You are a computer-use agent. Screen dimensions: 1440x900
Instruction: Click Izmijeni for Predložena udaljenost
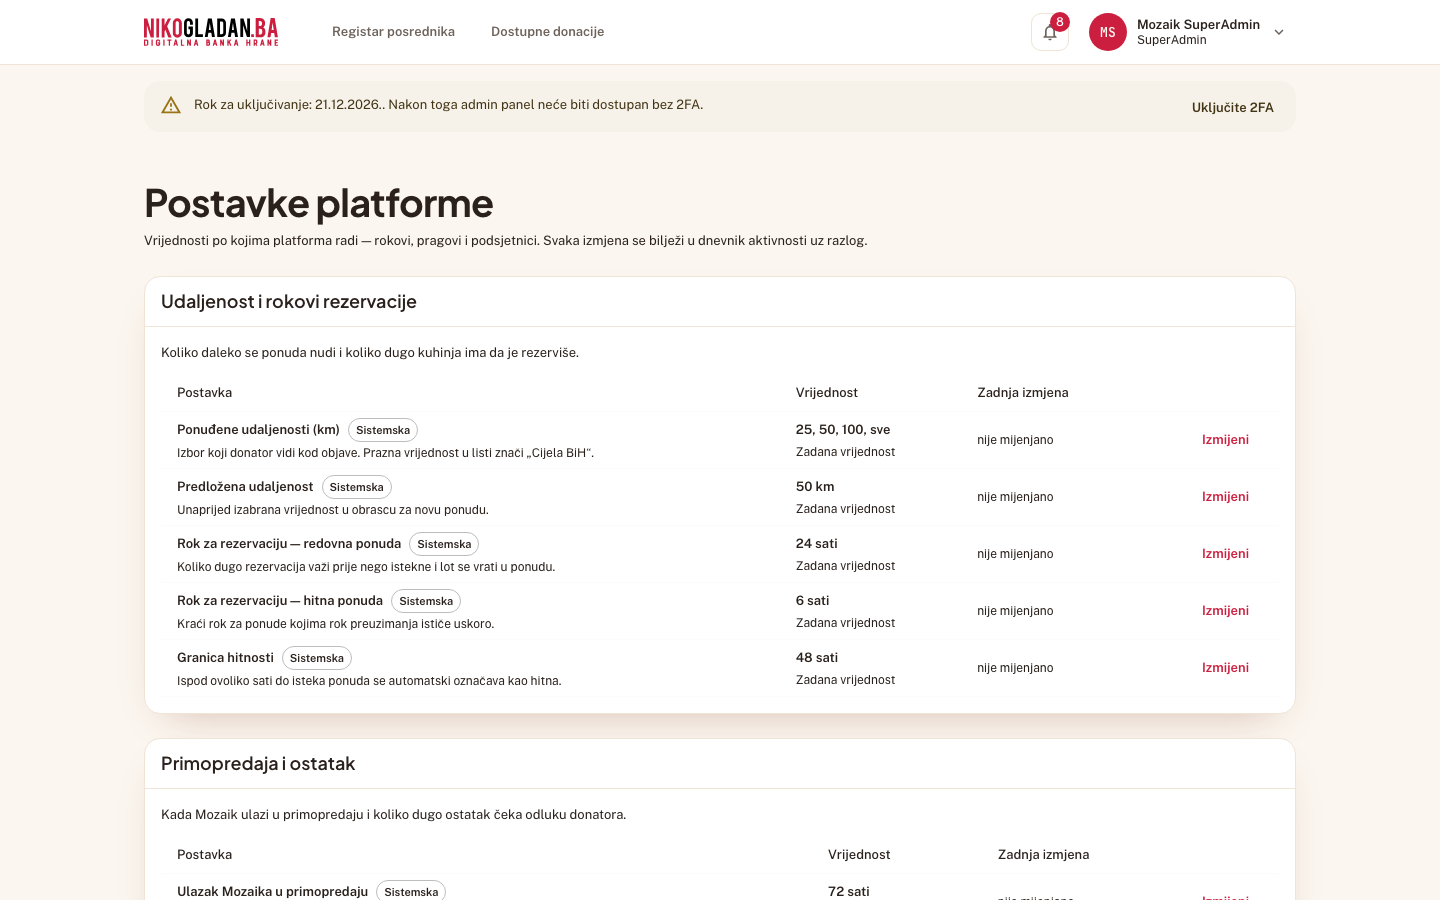(x=1225, y=497)
